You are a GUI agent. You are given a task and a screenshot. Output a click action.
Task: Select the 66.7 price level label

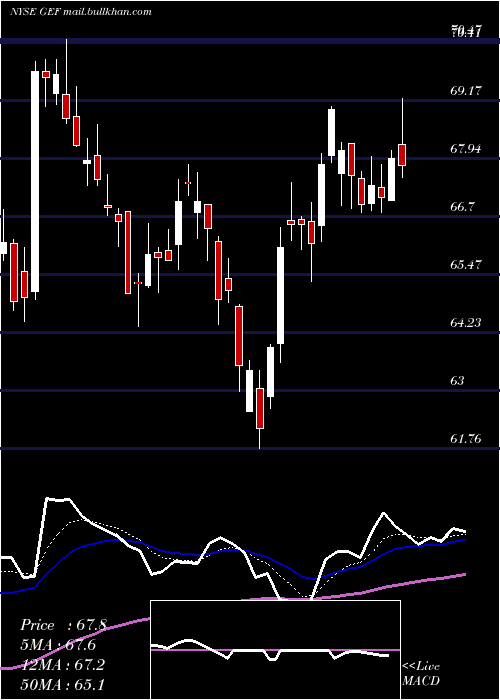(x=463, y=207)
